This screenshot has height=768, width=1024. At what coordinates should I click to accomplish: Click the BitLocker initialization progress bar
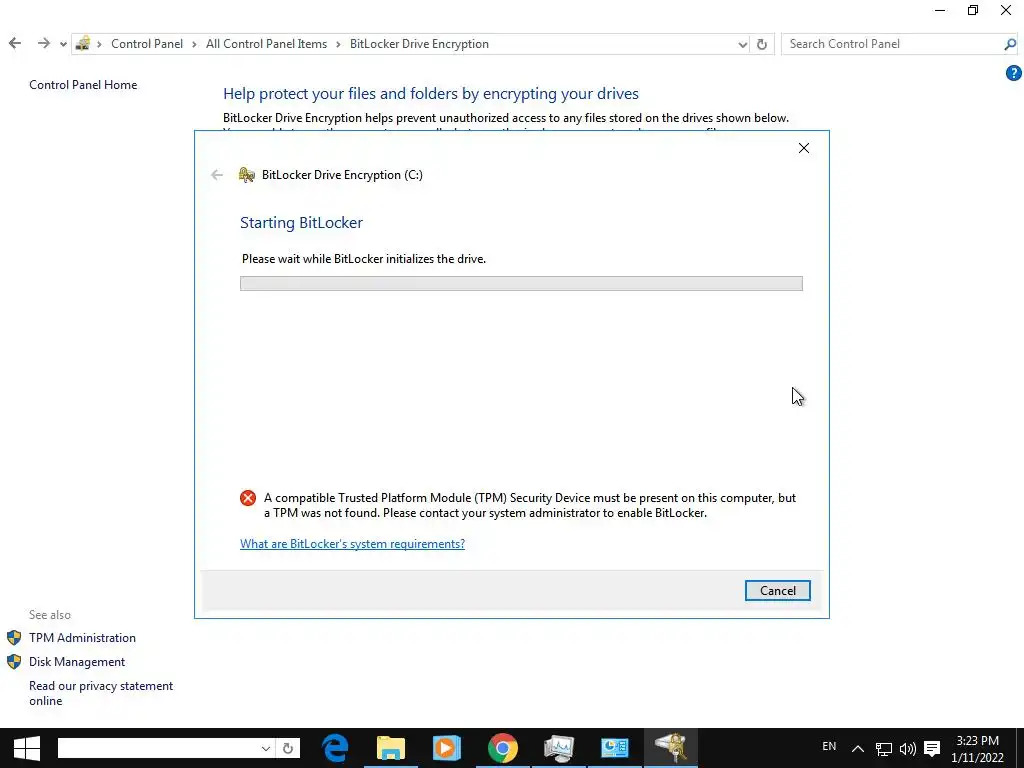pyautogui.click(x=520, y=283)
